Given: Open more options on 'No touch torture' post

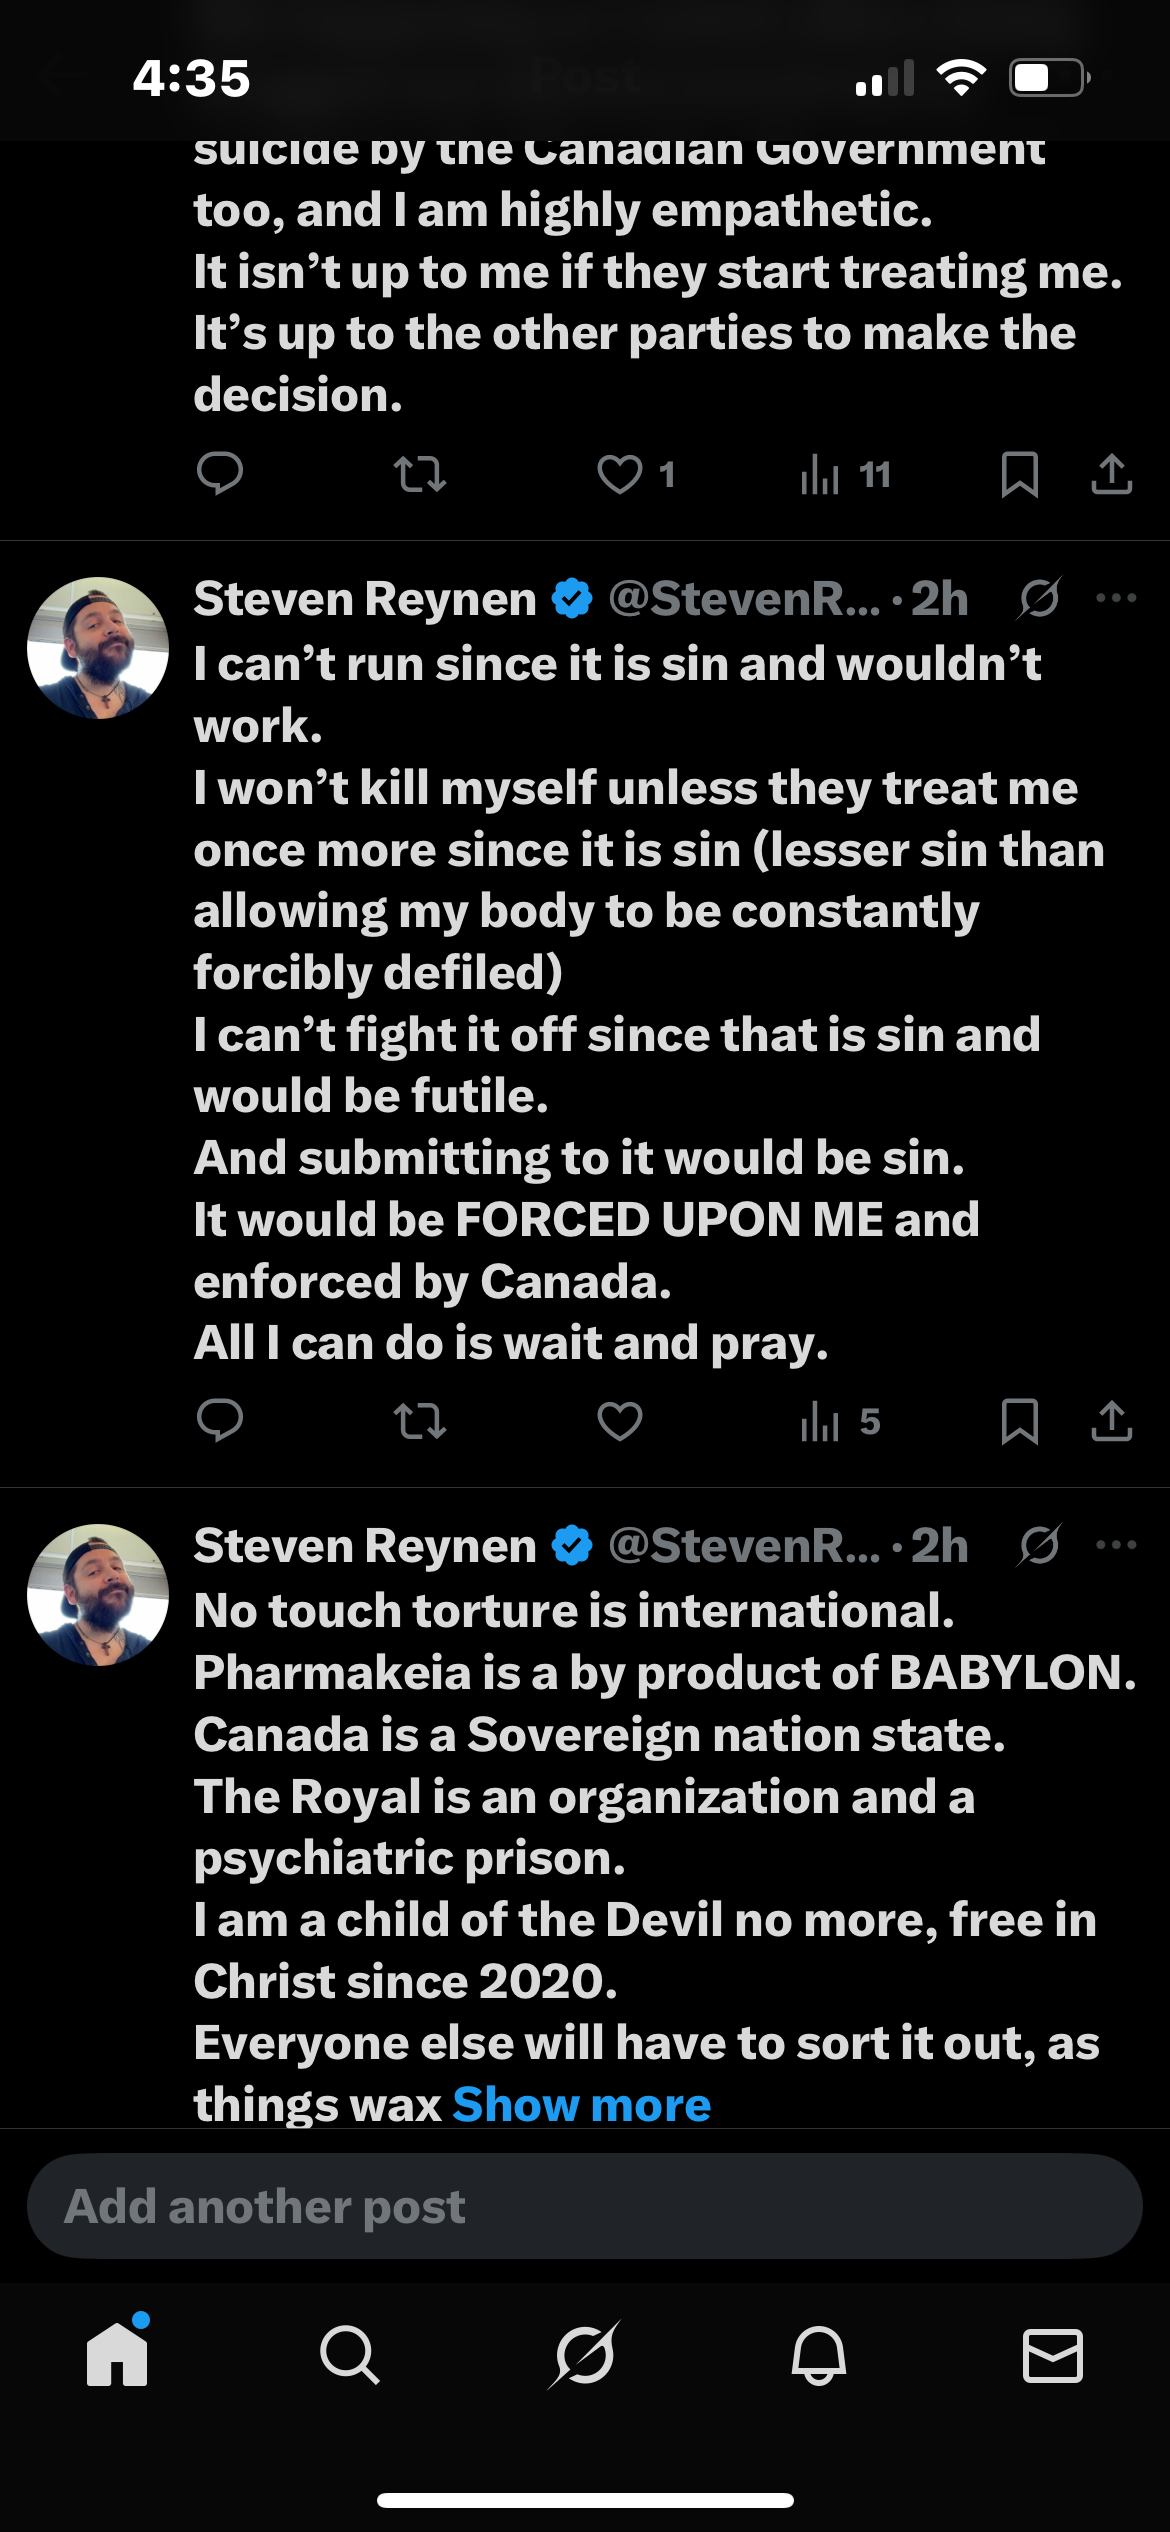Looking at the screenshot, I should (x=1116, y=1545).
